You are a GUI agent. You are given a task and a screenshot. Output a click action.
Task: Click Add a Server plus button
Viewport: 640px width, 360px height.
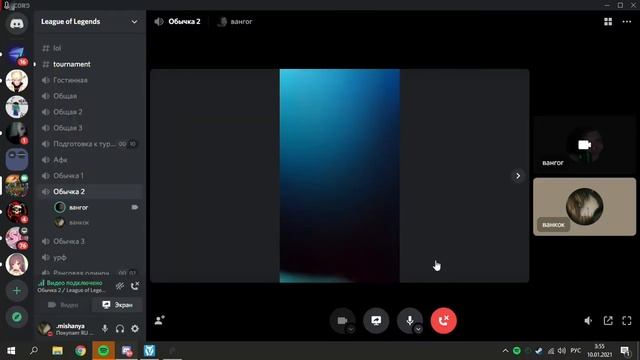[x=17, y=291]
